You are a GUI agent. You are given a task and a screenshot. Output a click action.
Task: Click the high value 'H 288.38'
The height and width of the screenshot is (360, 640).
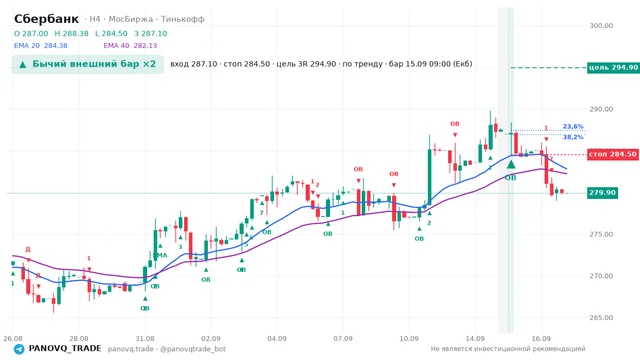click(71, 33)
